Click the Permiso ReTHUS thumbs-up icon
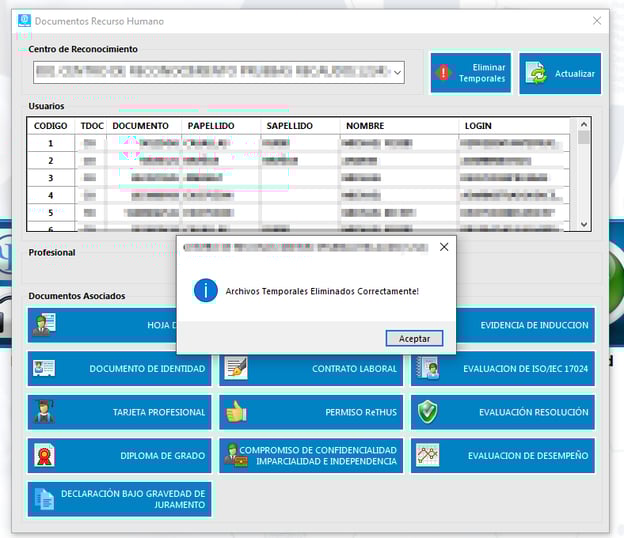Image resolution: width=624 pixels, height=538 pixels. coord(236,412)
